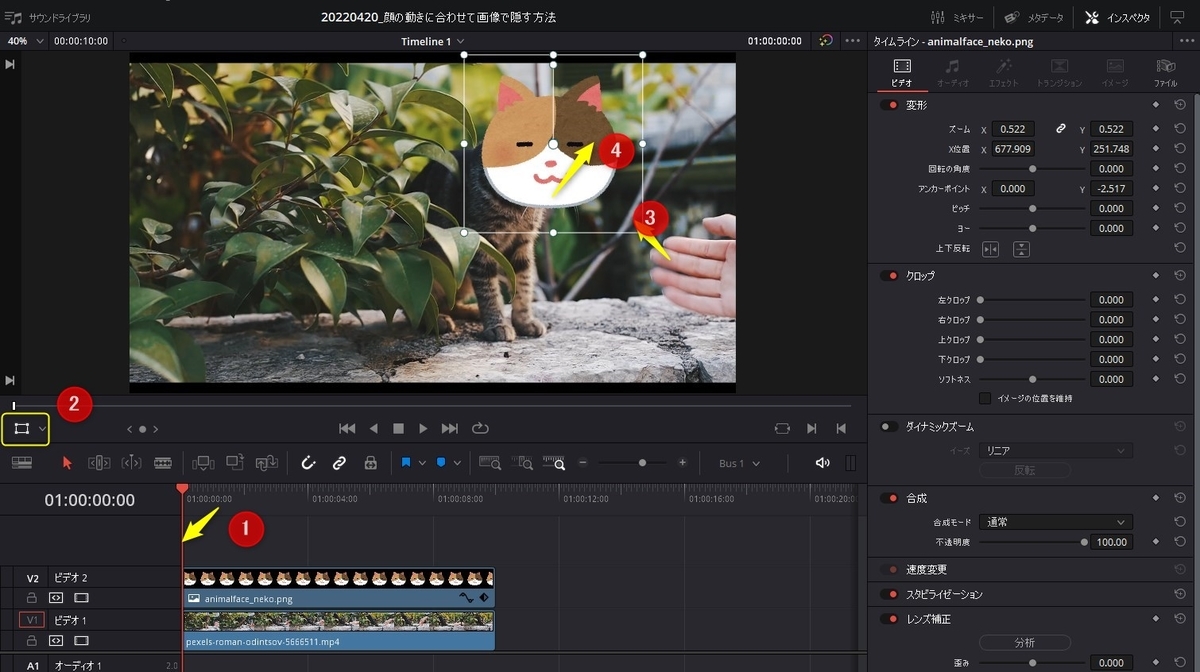1200x672 pixels.
Task: Toggle the レンズ補正 switch
Action: click(x=888, y=619)
